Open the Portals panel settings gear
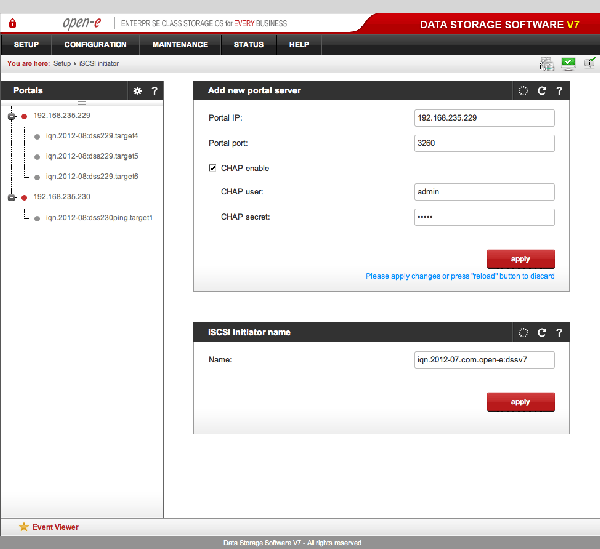Viewport: 600px width, 549px height. coord(137,91)
